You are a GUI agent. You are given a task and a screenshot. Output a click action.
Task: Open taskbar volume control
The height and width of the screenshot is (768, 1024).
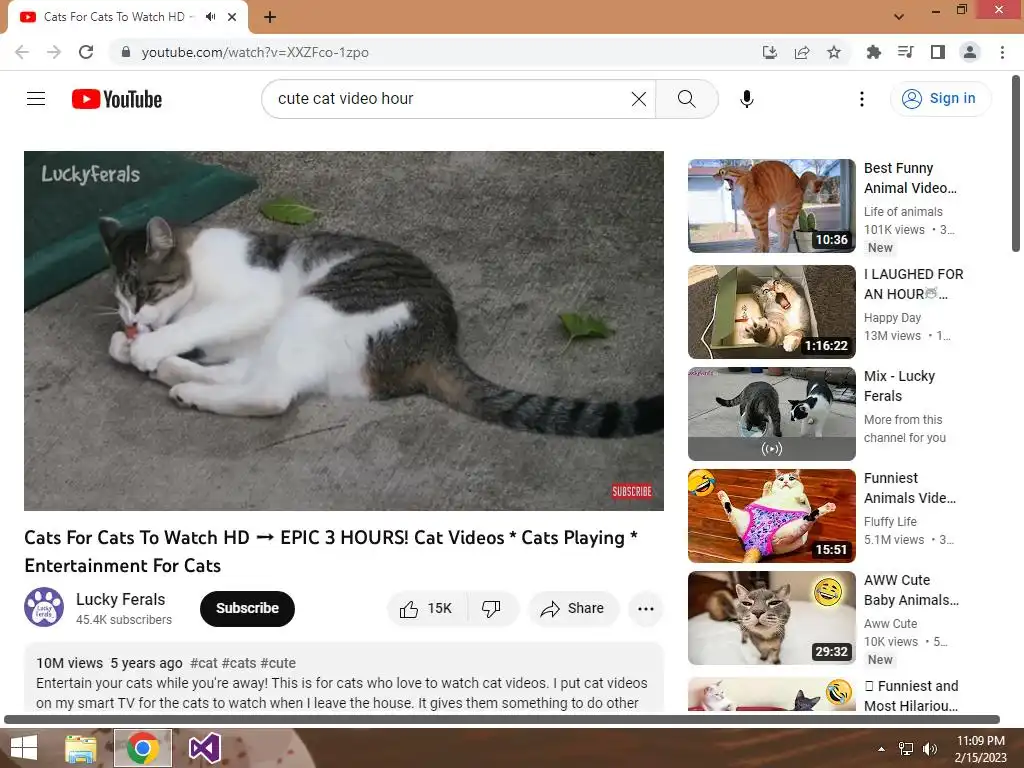(x=929, y=748)
